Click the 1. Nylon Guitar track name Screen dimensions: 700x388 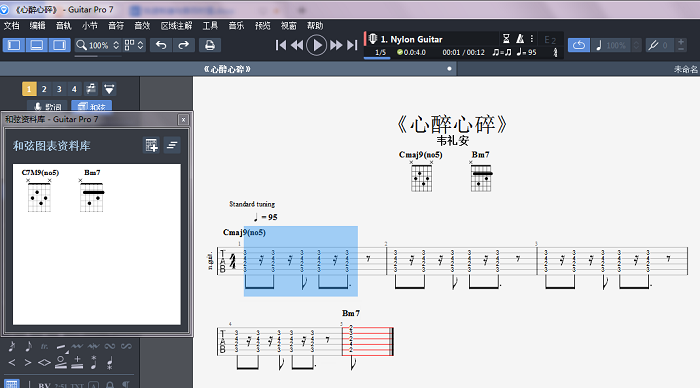coord(411,39)
